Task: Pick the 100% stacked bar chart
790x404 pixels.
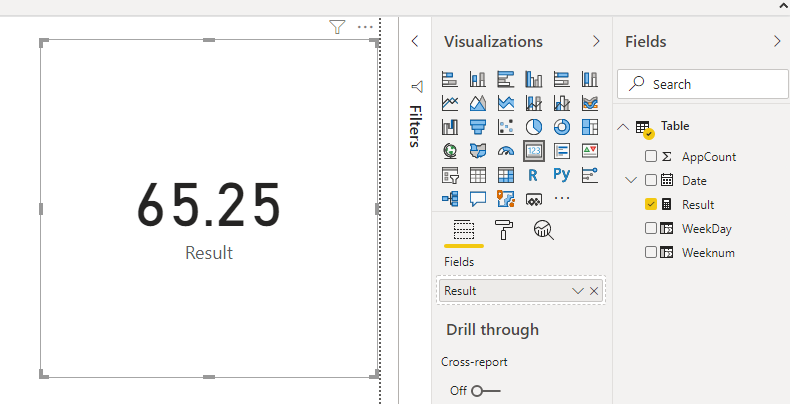Action: [562, 79]
